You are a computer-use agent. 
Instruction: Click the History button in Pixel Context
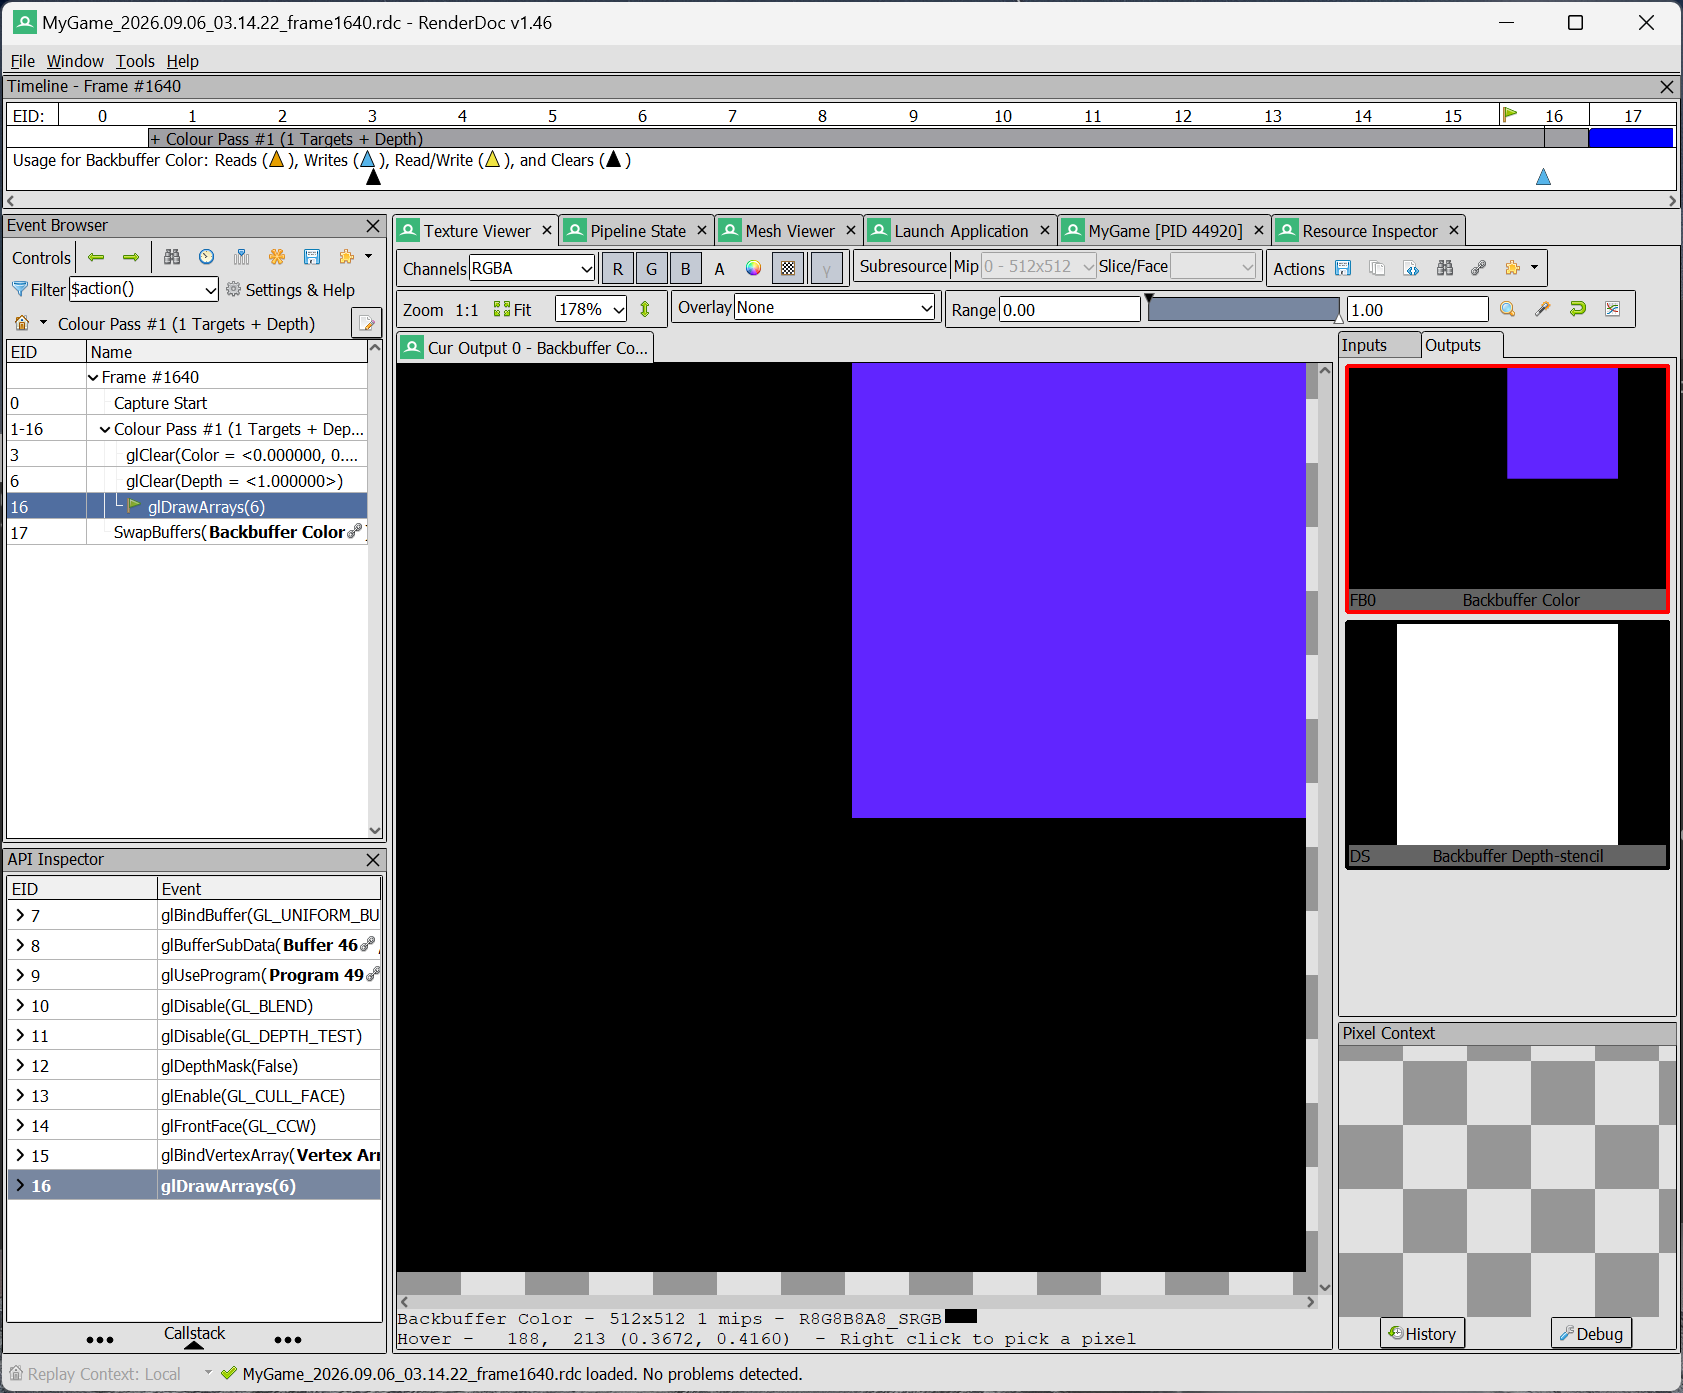[x=1422, y=1334]
